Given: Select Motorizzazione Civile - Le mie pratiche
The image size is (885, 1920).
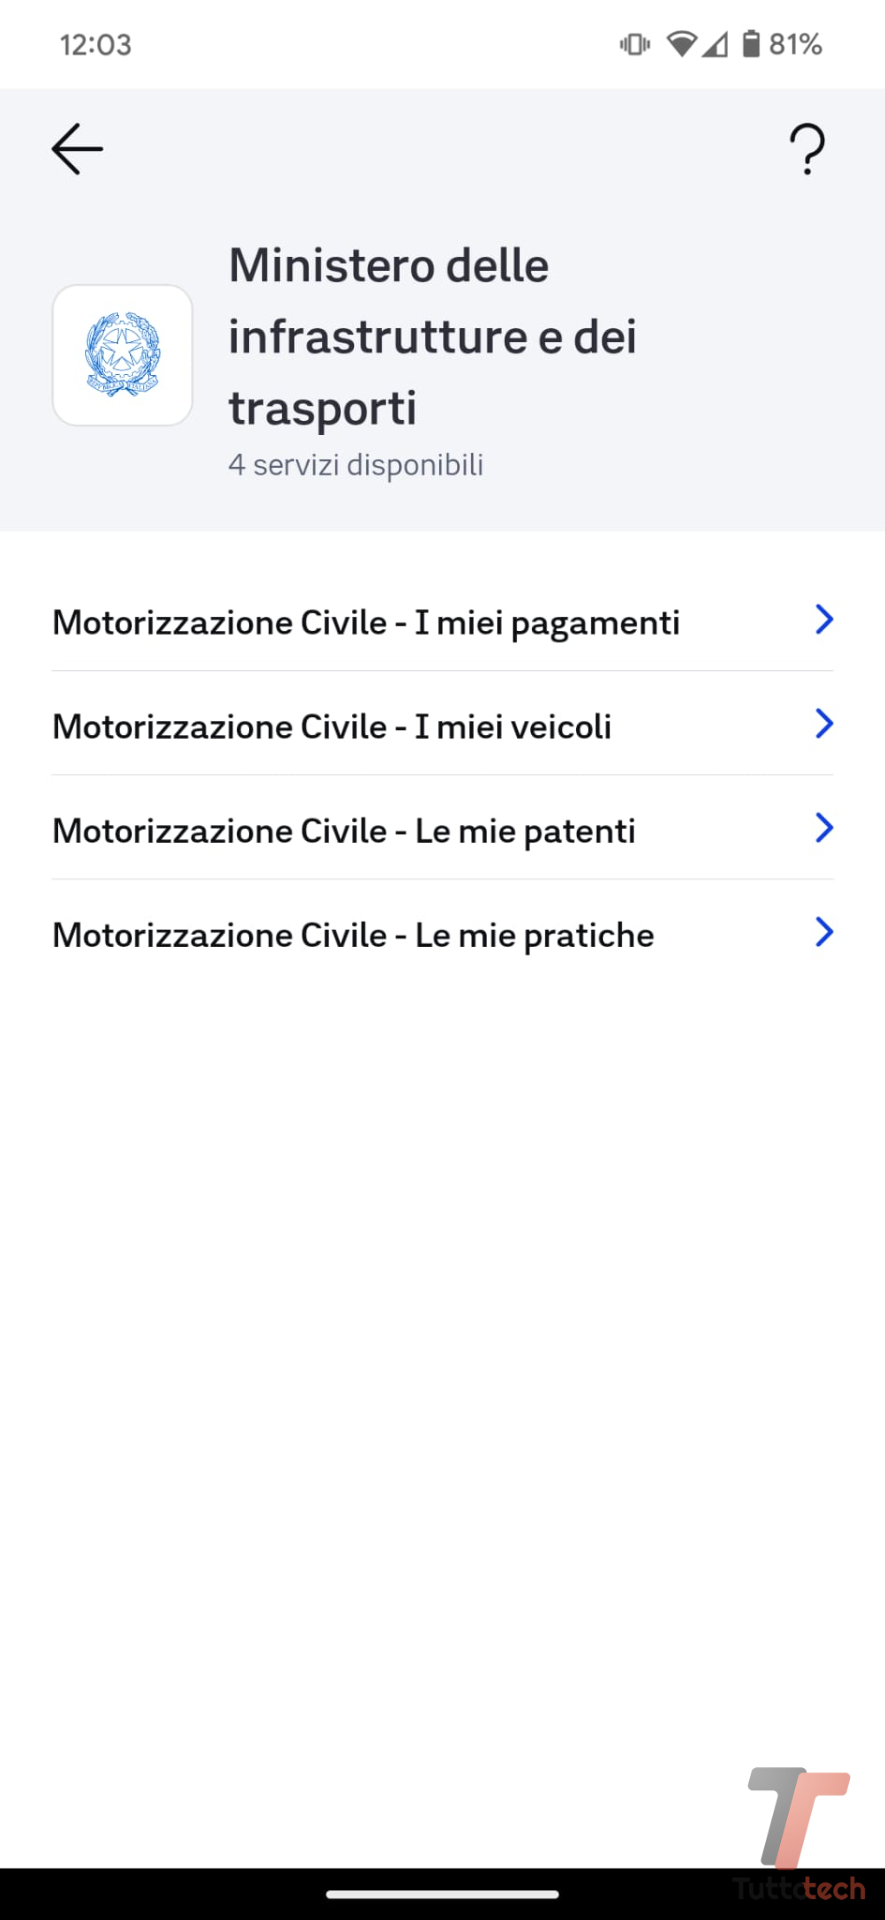Looking at the screenshot, I should [353, 934].
